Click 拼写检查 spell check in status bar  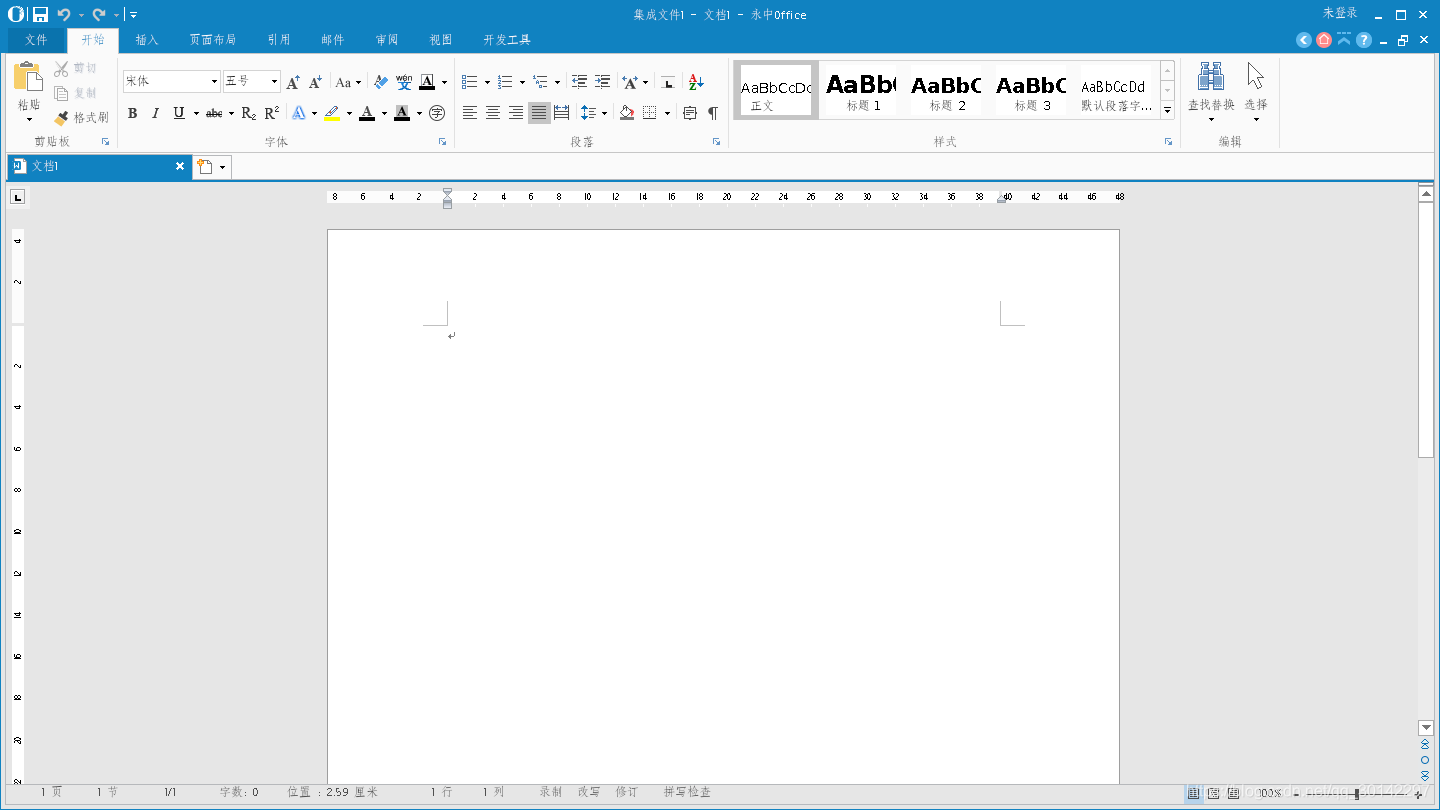[x=687, y=792]
